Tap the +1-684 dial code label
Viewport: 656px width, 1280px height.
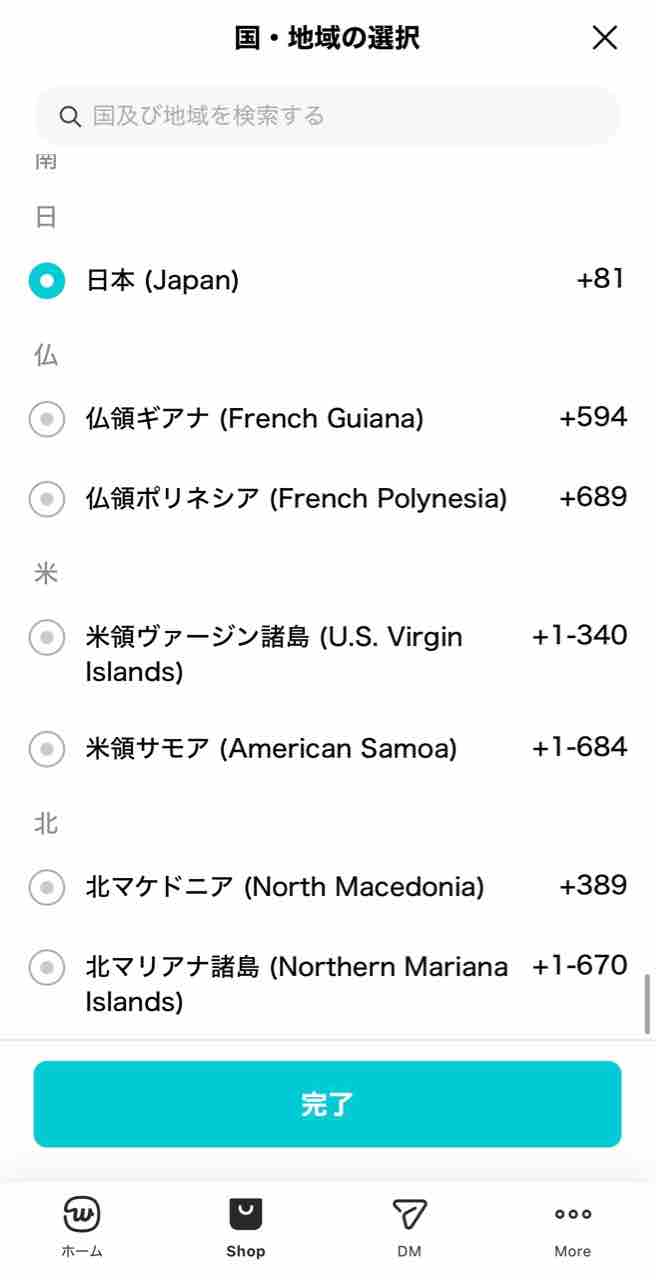pyautogui.click(x=580, y=747)
